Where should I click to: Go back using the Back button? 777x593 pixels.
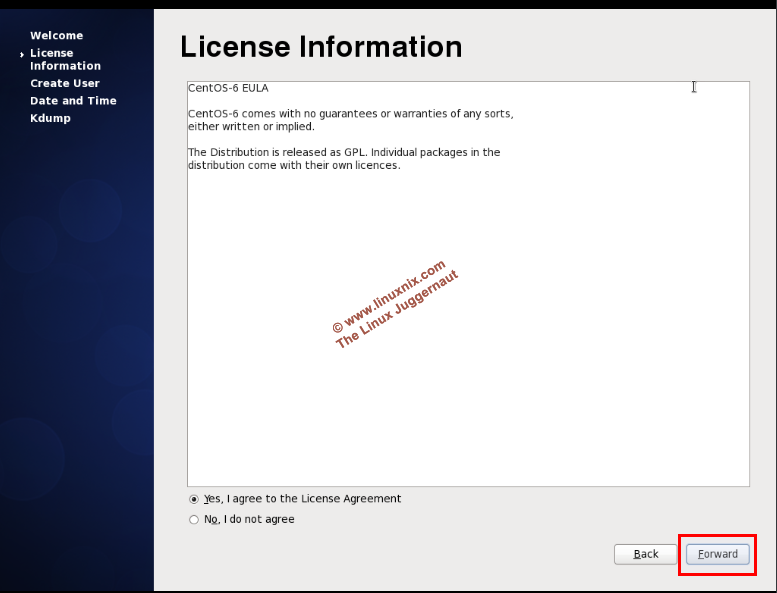pos(646,554)
